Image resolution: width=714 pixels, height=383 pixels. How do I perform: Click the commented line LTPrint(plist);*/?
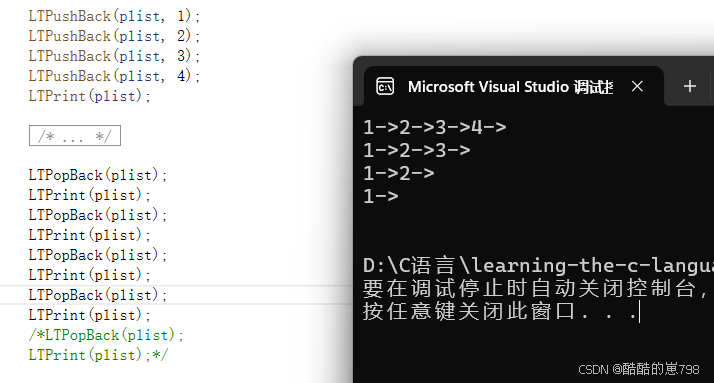98,355
